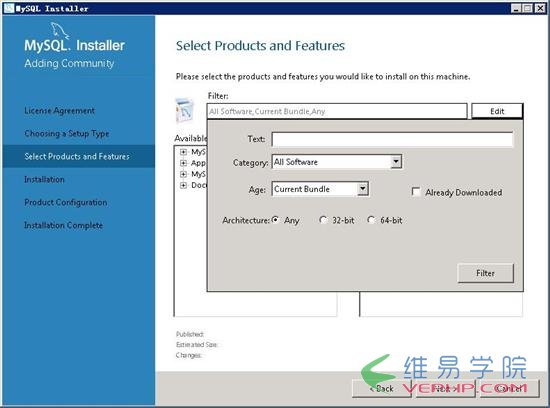This screenshot has height=408, width=550.
Task: Go to Installation step in sidebar
Action: click(x=44, y=180)
